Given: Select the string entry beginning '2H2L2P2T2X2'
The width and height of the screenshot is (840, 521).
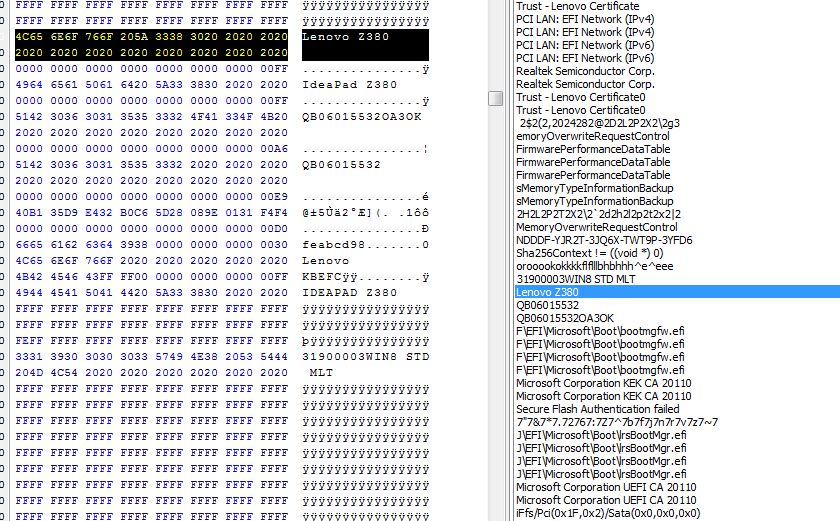Looking at the screenshot, I should click(598, 214).
